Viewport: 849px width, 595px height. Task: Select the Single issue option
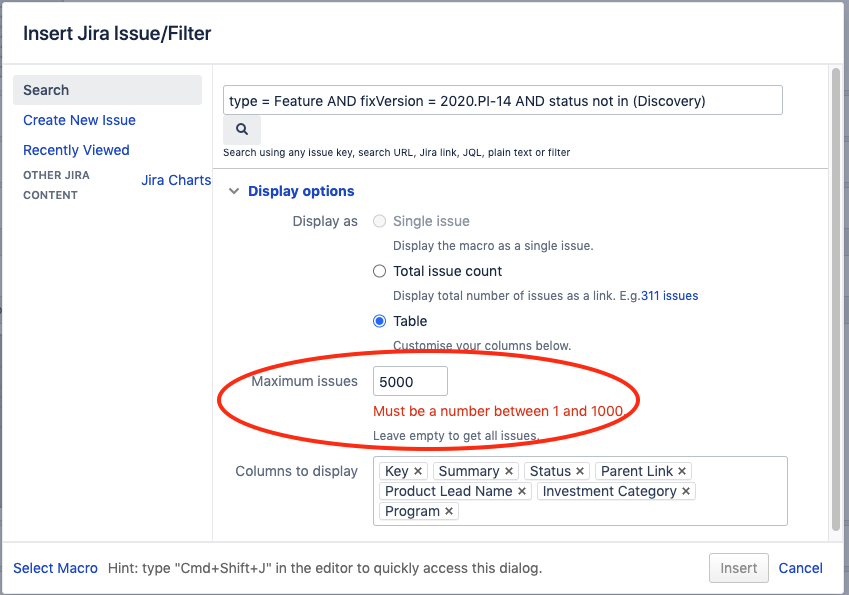pos(379,221)
